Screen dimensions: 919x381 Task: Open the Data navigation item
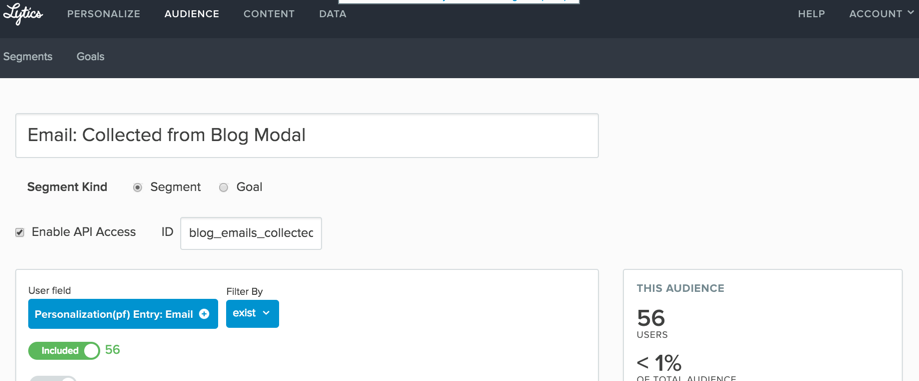click(x=333, y=13)
